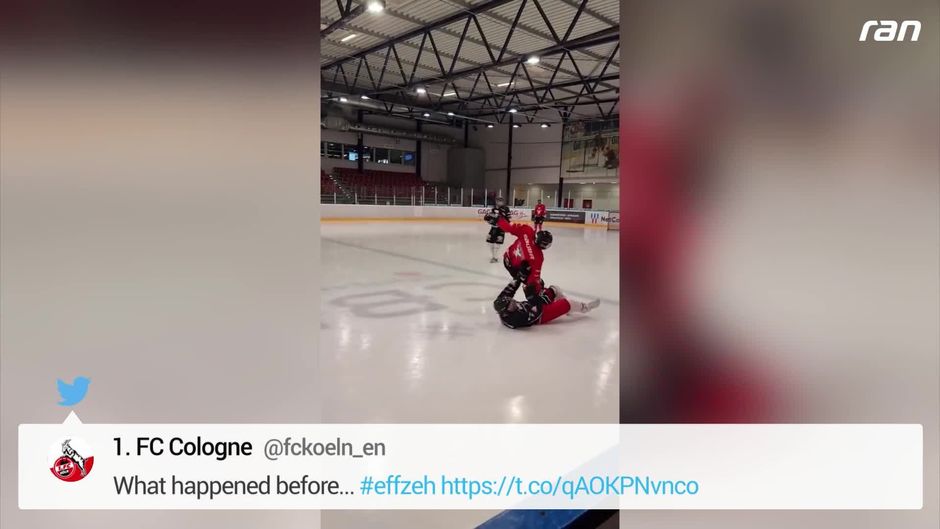Open the #effzeh hashtag
Viewport: 940px width, 529px height.
pos(397,486)
